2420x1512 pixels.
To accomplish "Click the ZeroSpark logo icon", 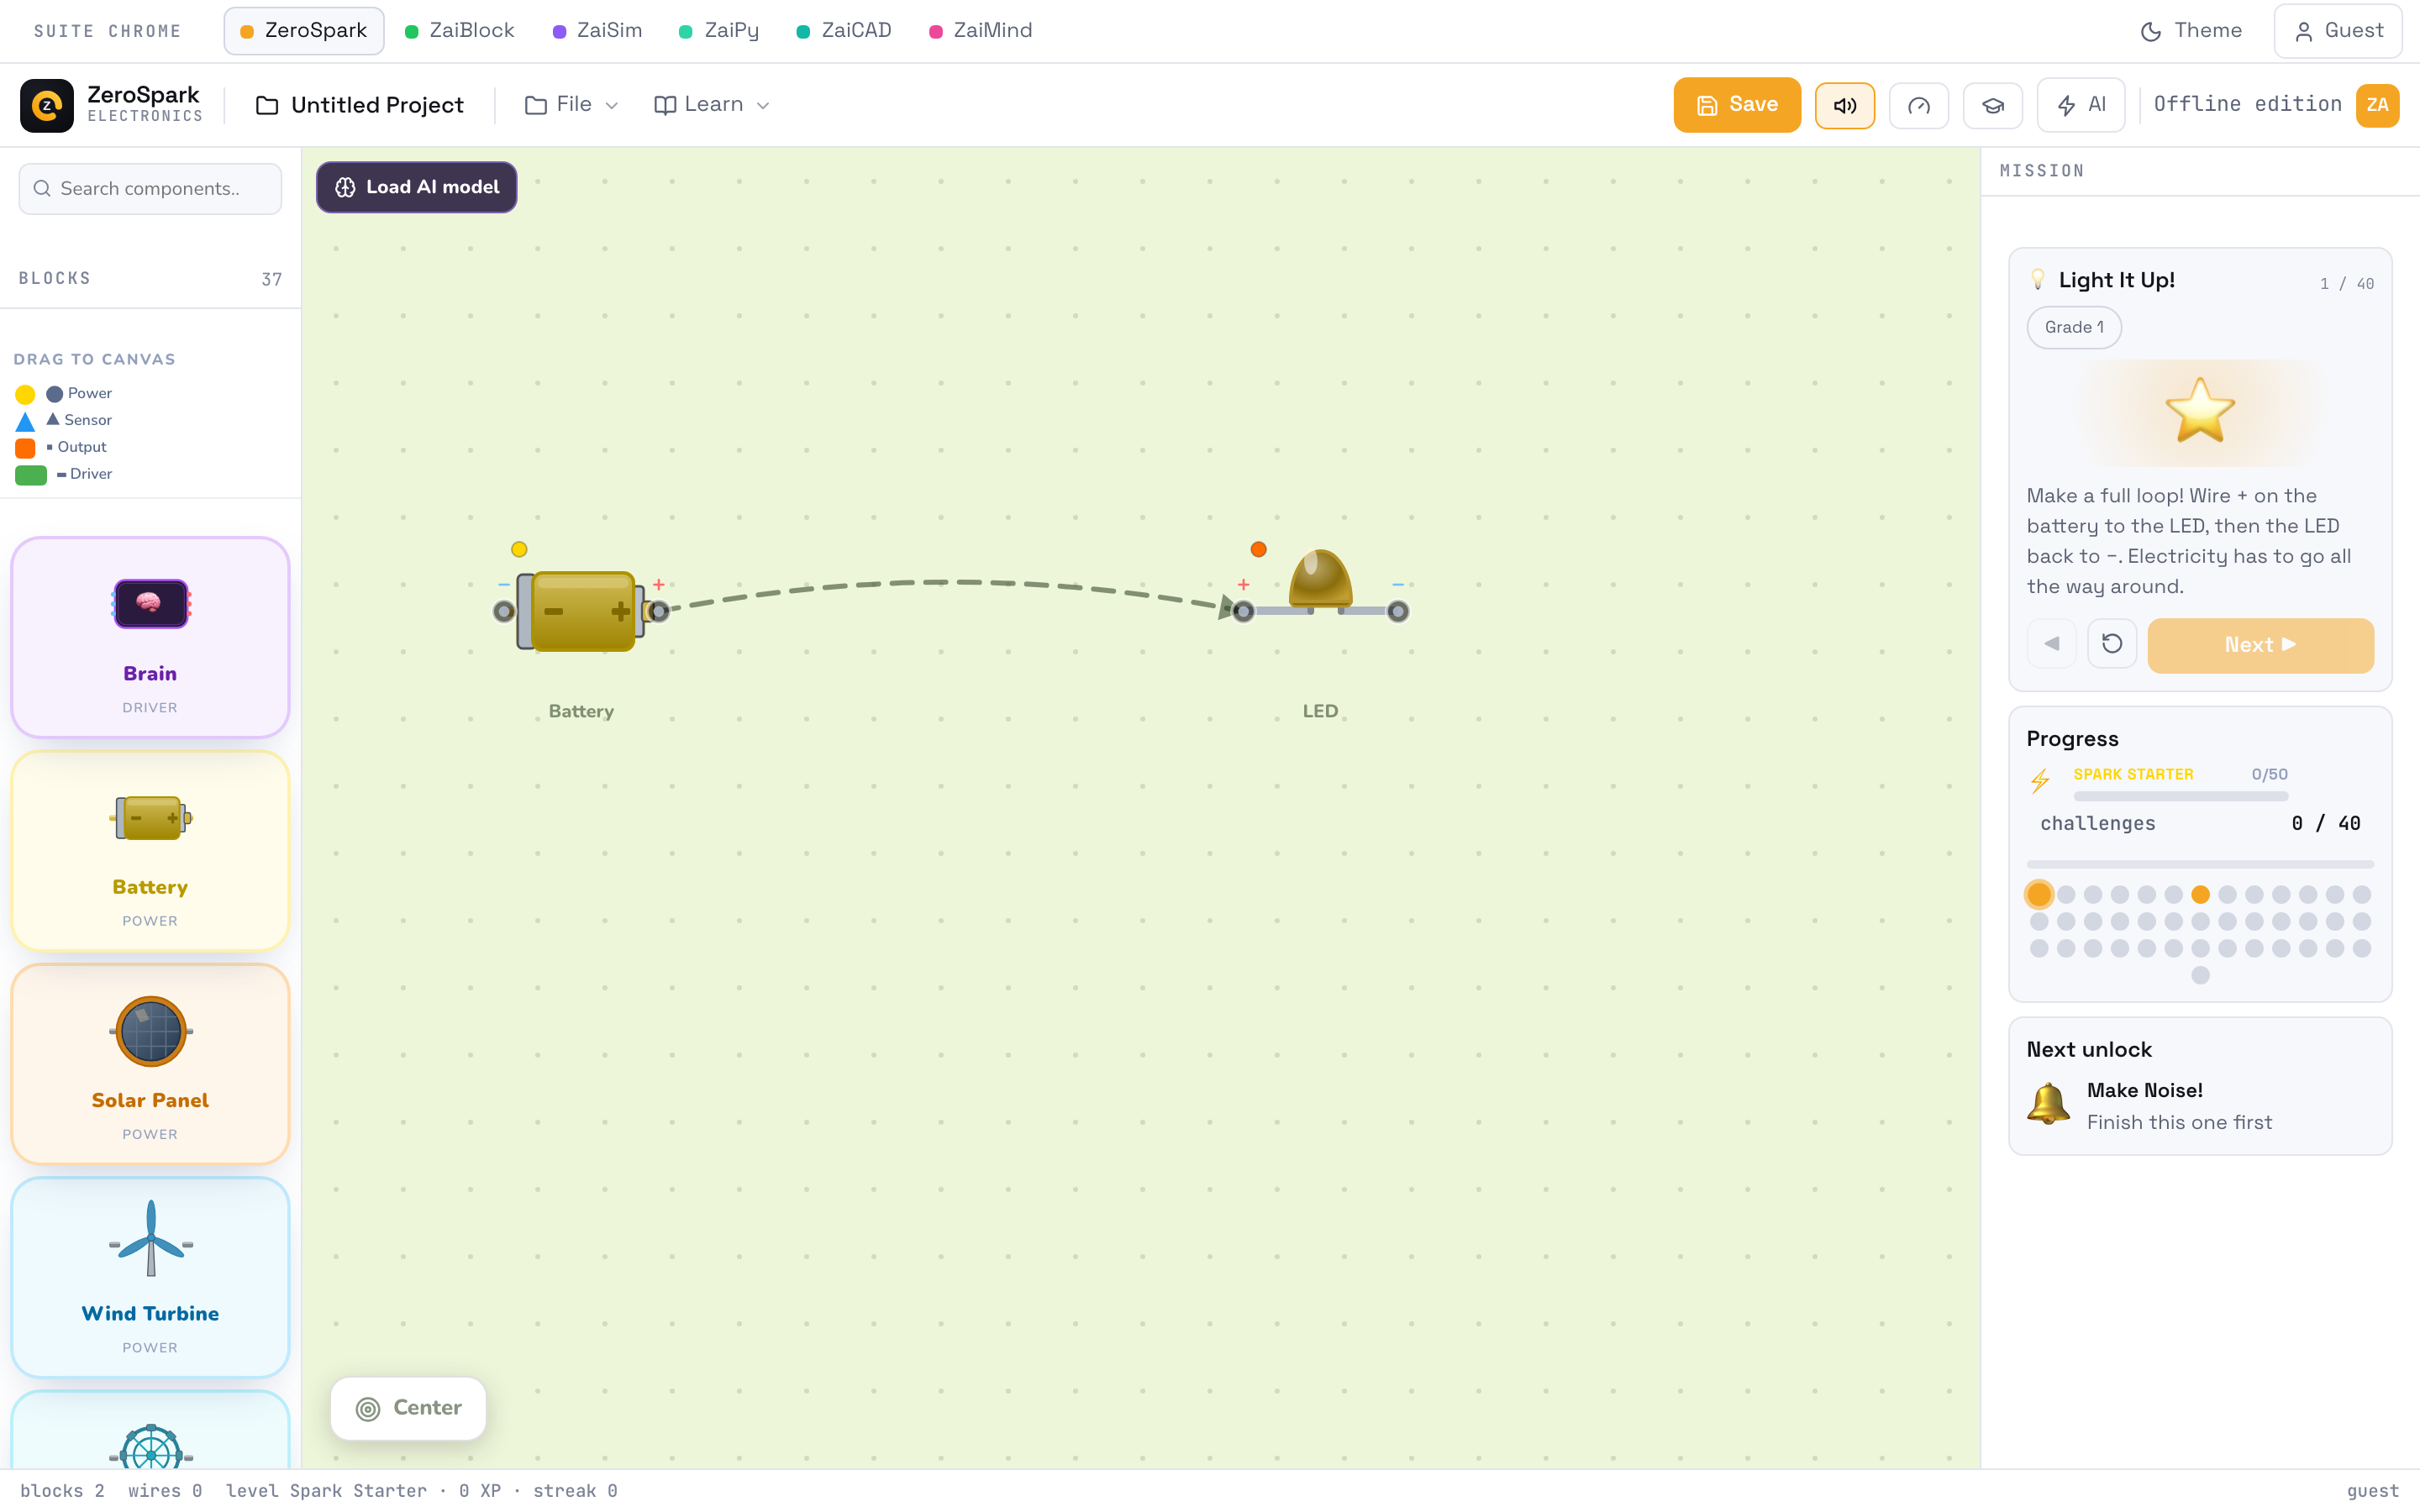I will [47, 105].
